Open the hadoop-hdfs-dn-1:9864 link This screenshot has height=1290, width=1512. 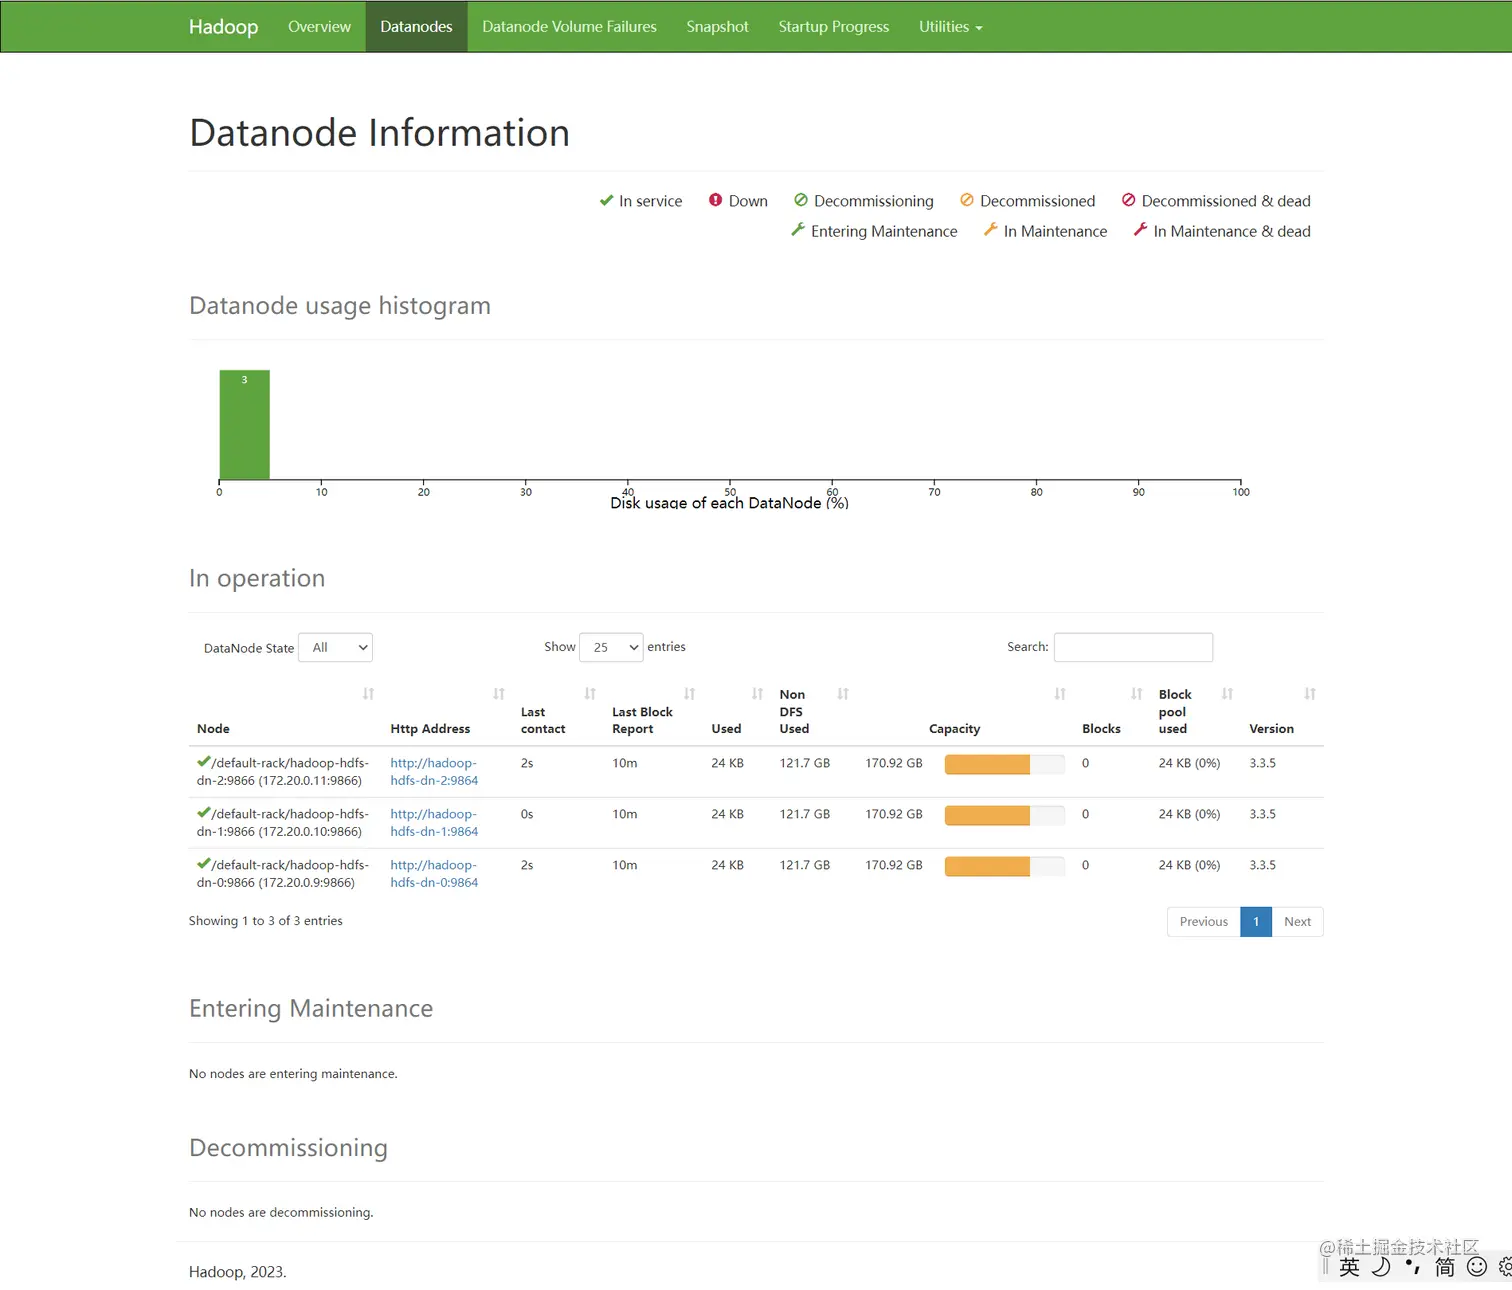[x=434, y=823]
